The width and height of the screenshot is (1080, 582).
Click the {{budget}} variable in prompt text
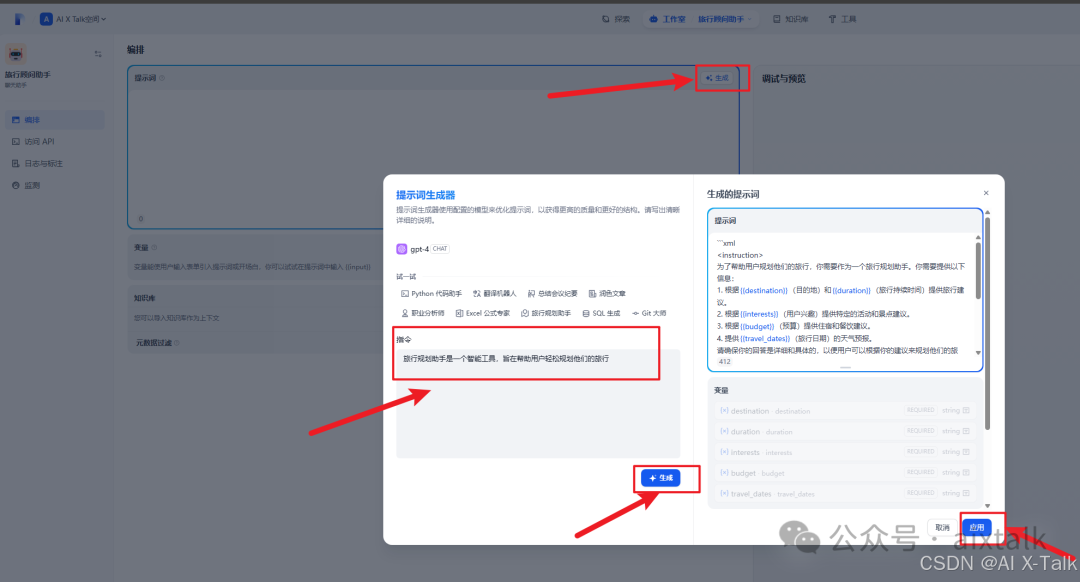click(757, 326)
